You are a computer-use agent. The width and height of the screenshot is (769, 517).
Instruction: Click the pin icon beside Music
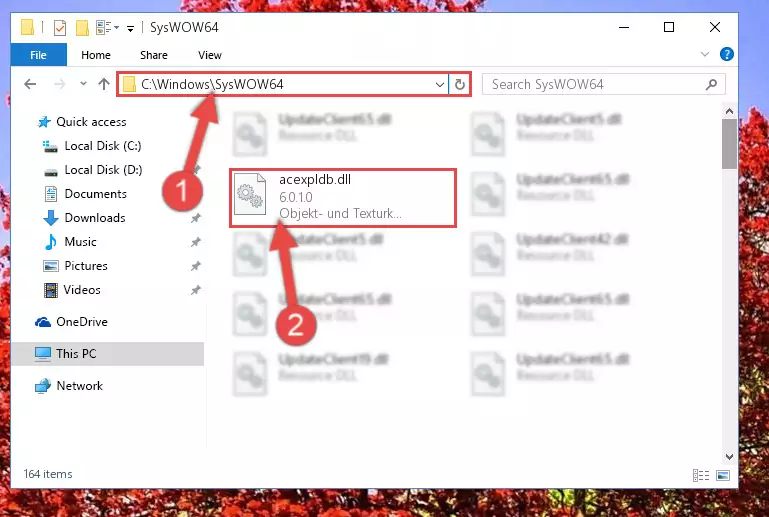pyautogui.click(x=196, y=242)
